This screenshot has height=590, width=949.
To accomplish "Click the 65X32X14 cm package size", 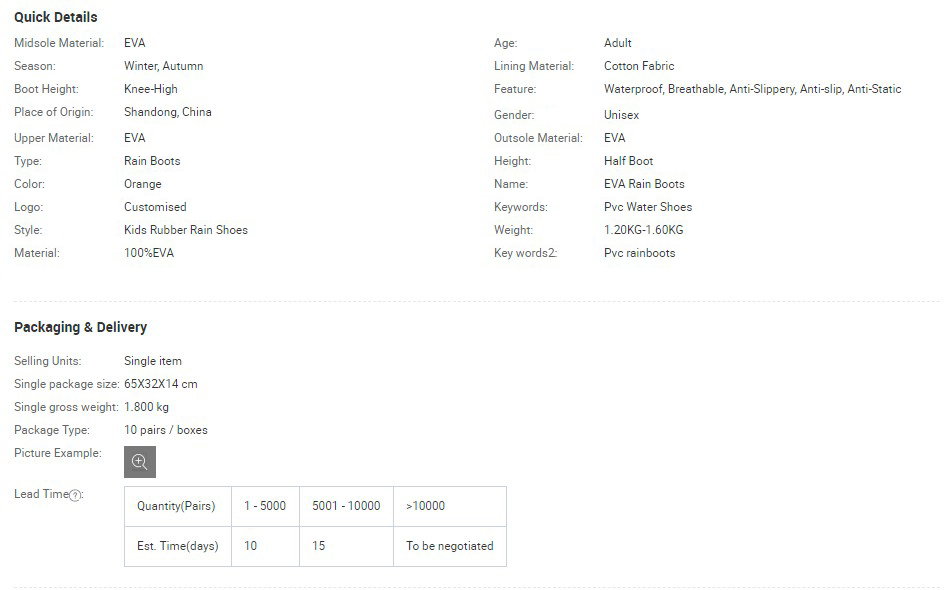I will 161,384.
